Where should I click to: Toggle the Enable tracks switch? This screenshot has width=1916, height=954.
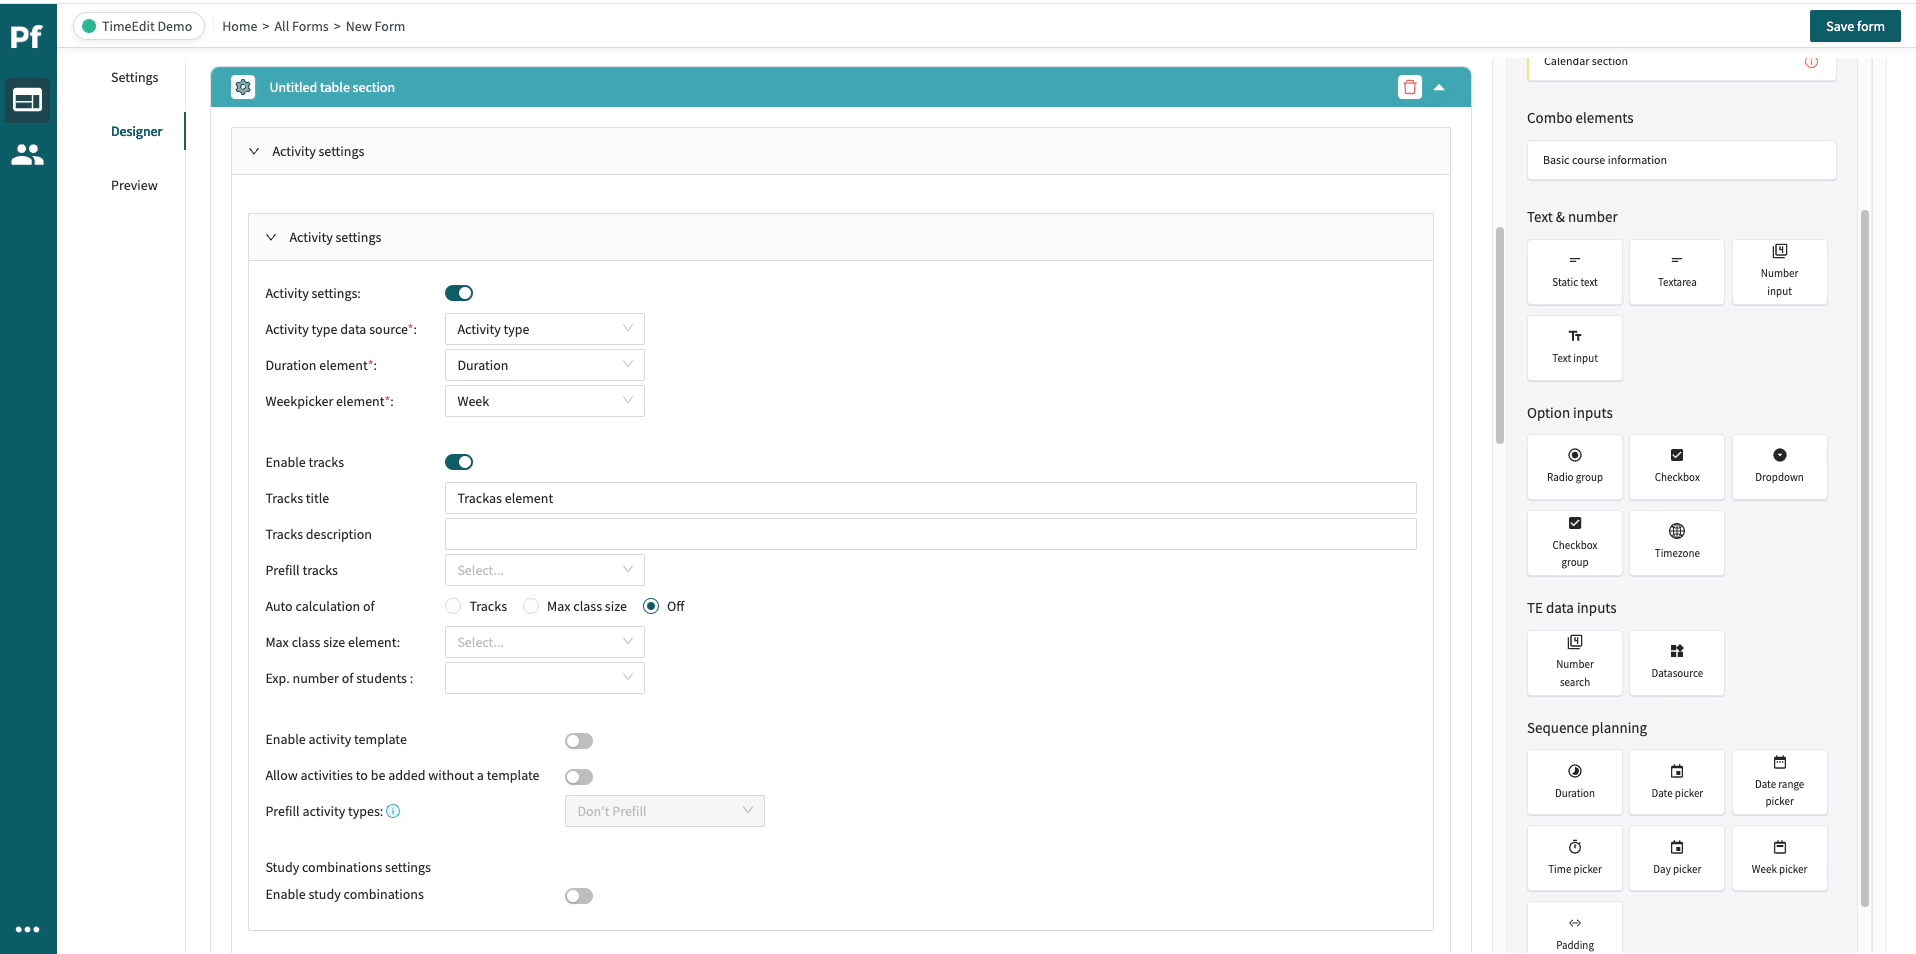(x=459, y=462)
